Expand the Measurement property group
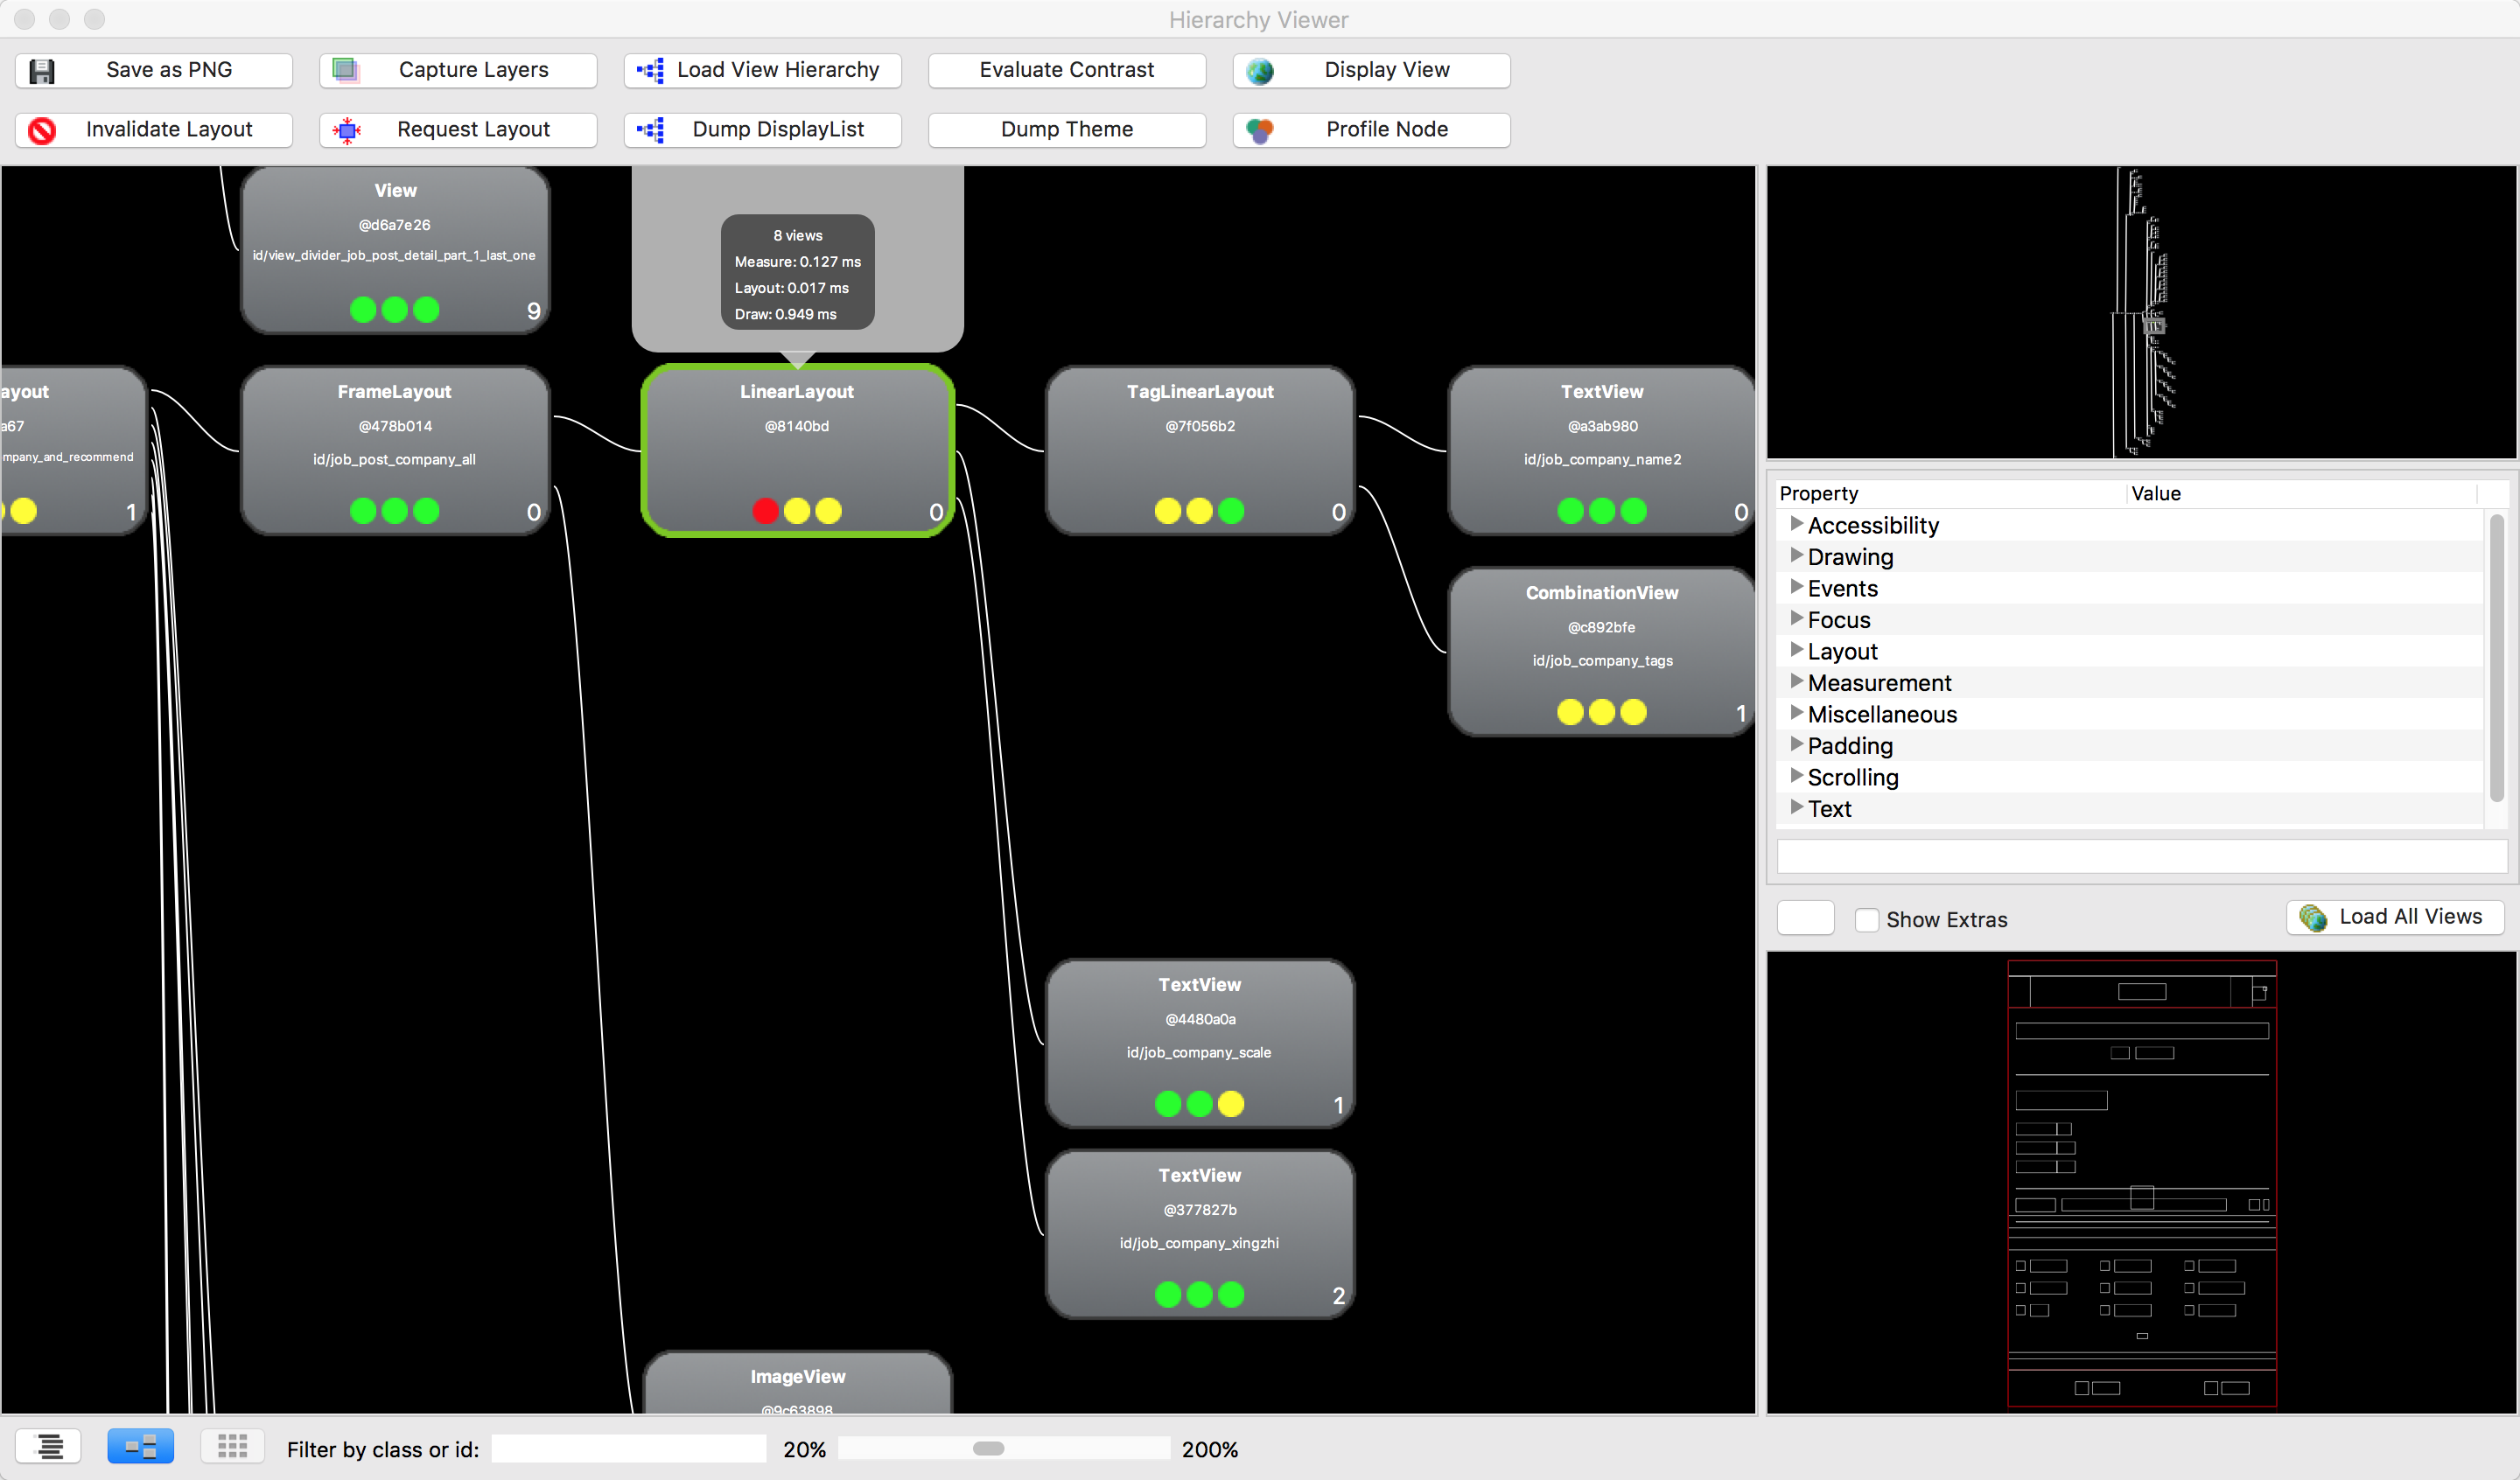The height and width of the screenshot is (1480, 2520). coord(1796,681)
